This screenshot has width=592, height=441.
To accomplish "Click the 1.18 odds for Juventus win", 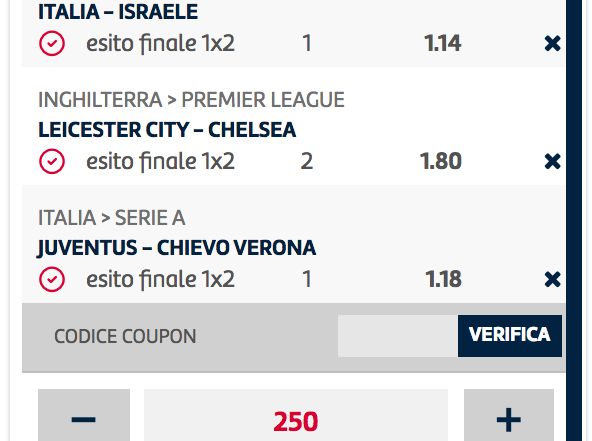I will 443,280.
